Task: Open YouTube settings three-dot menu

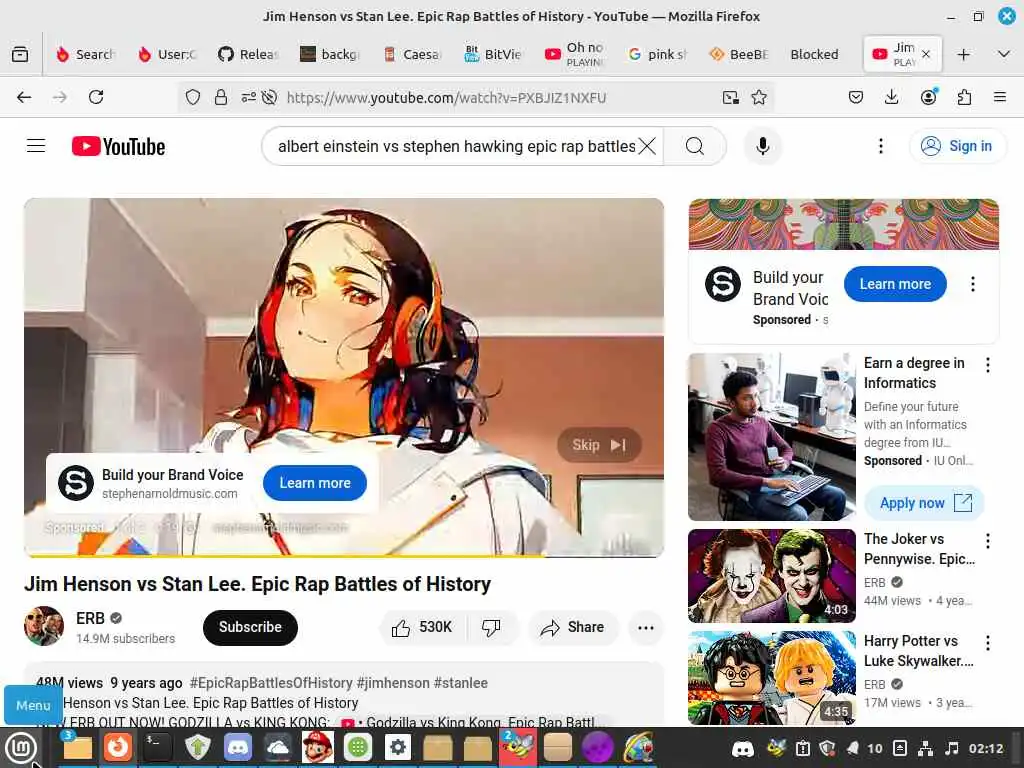Action: click(880, 146)
